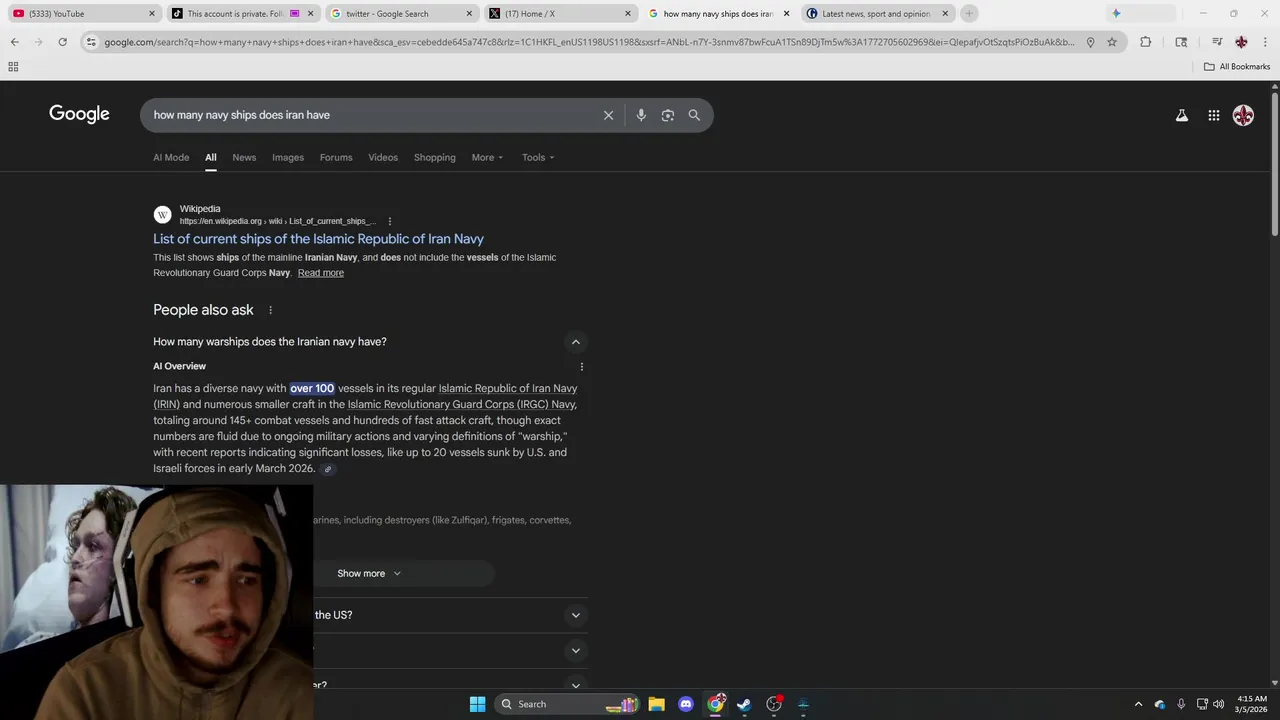Screen dimensions: 1280x720
Task: Open Google Lens image search
Action: (x=668, y=115)
